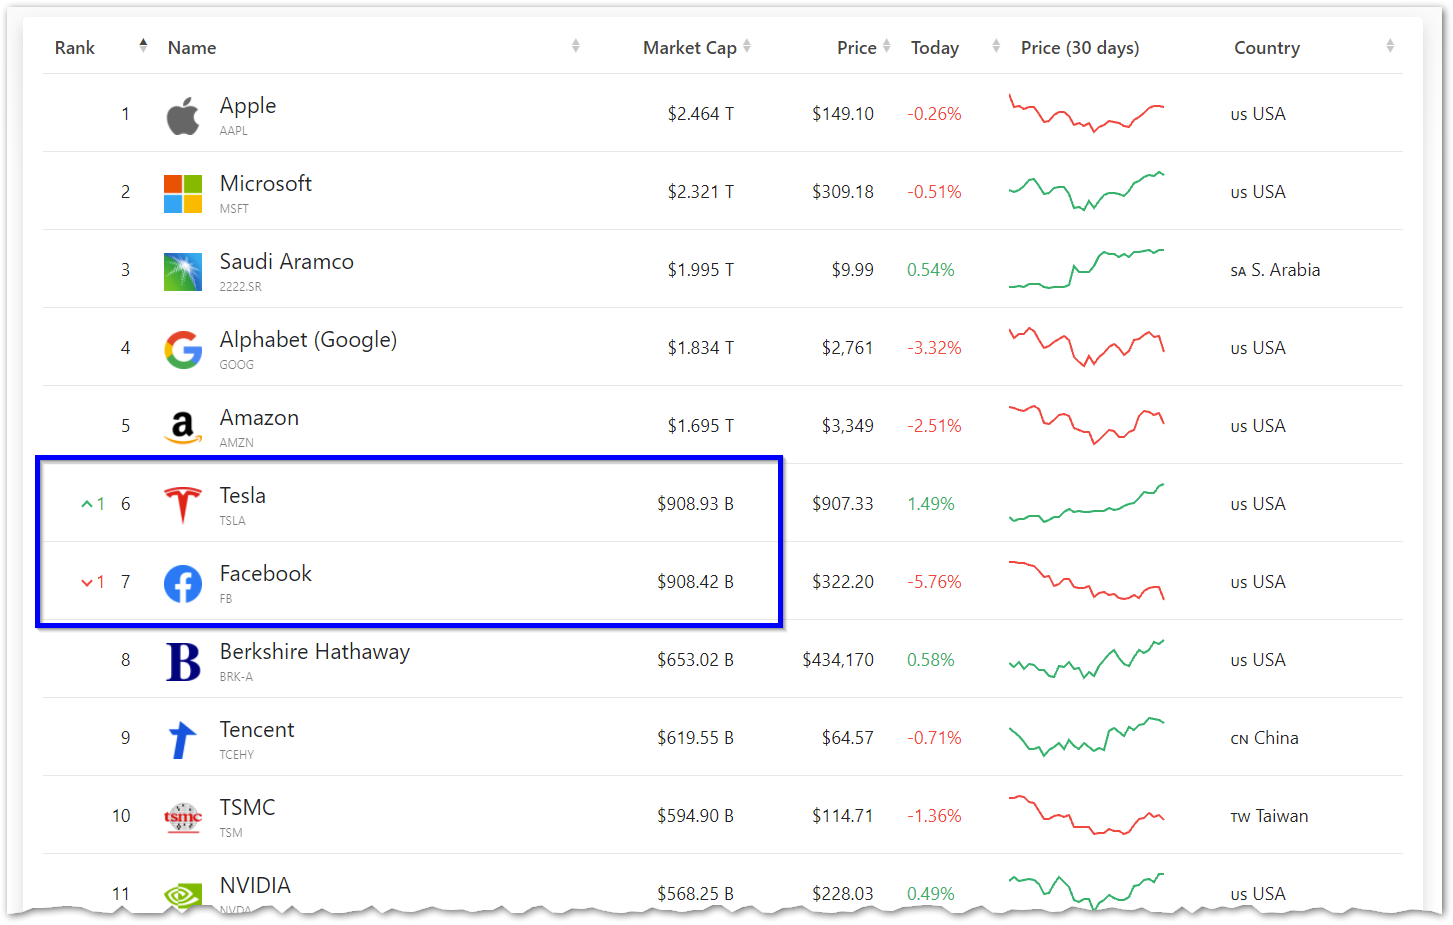Open the Alphabet (Google) link
This screenshot has height=925, width=1453.
(308, 340)
